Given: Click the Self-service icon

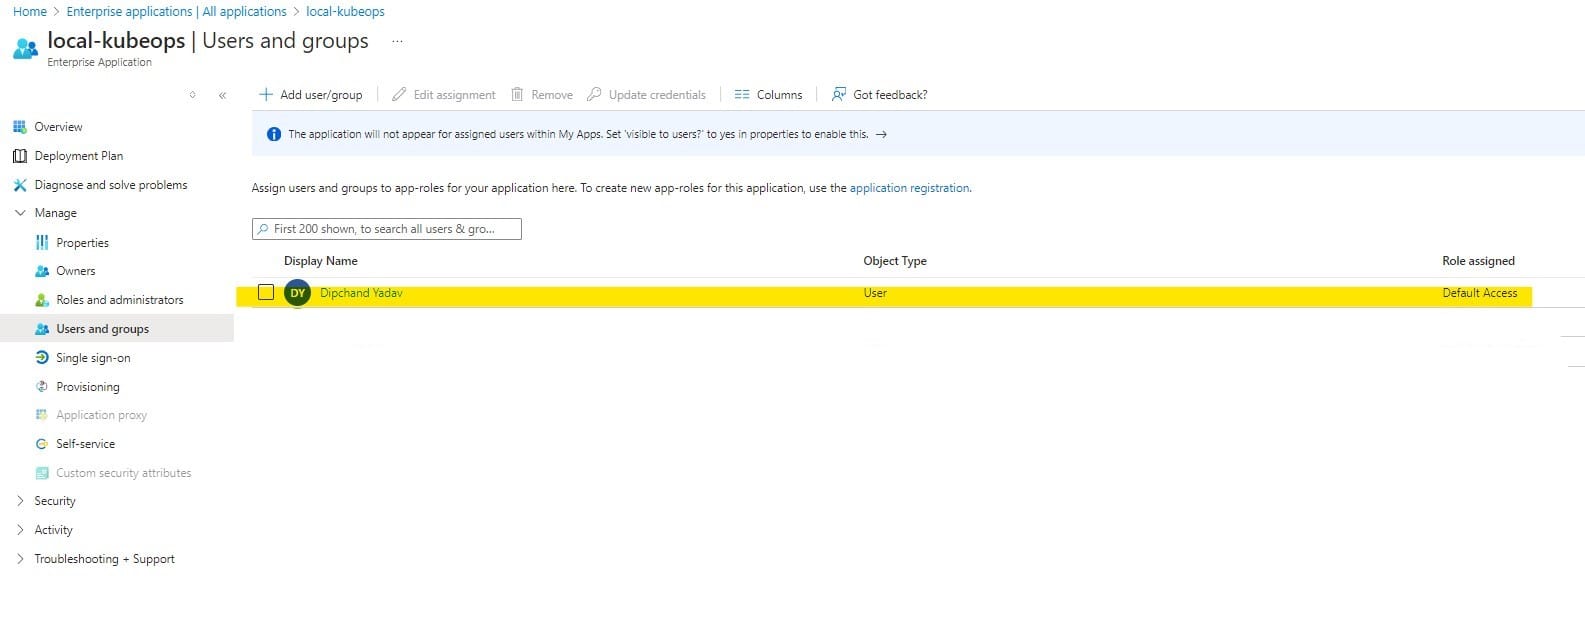Looking at the screenshot, I should coord(41,444).
